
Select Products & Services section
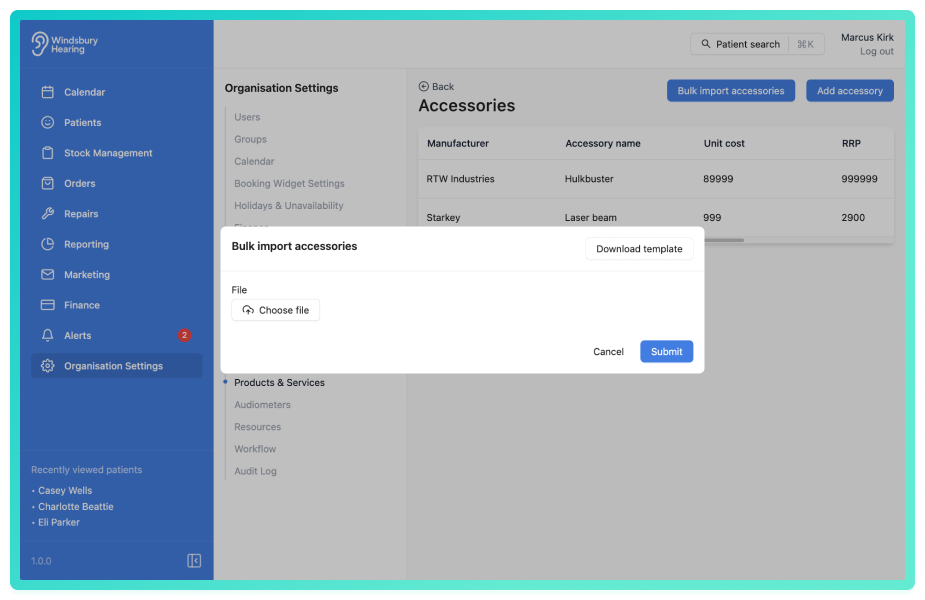(279, 382)
